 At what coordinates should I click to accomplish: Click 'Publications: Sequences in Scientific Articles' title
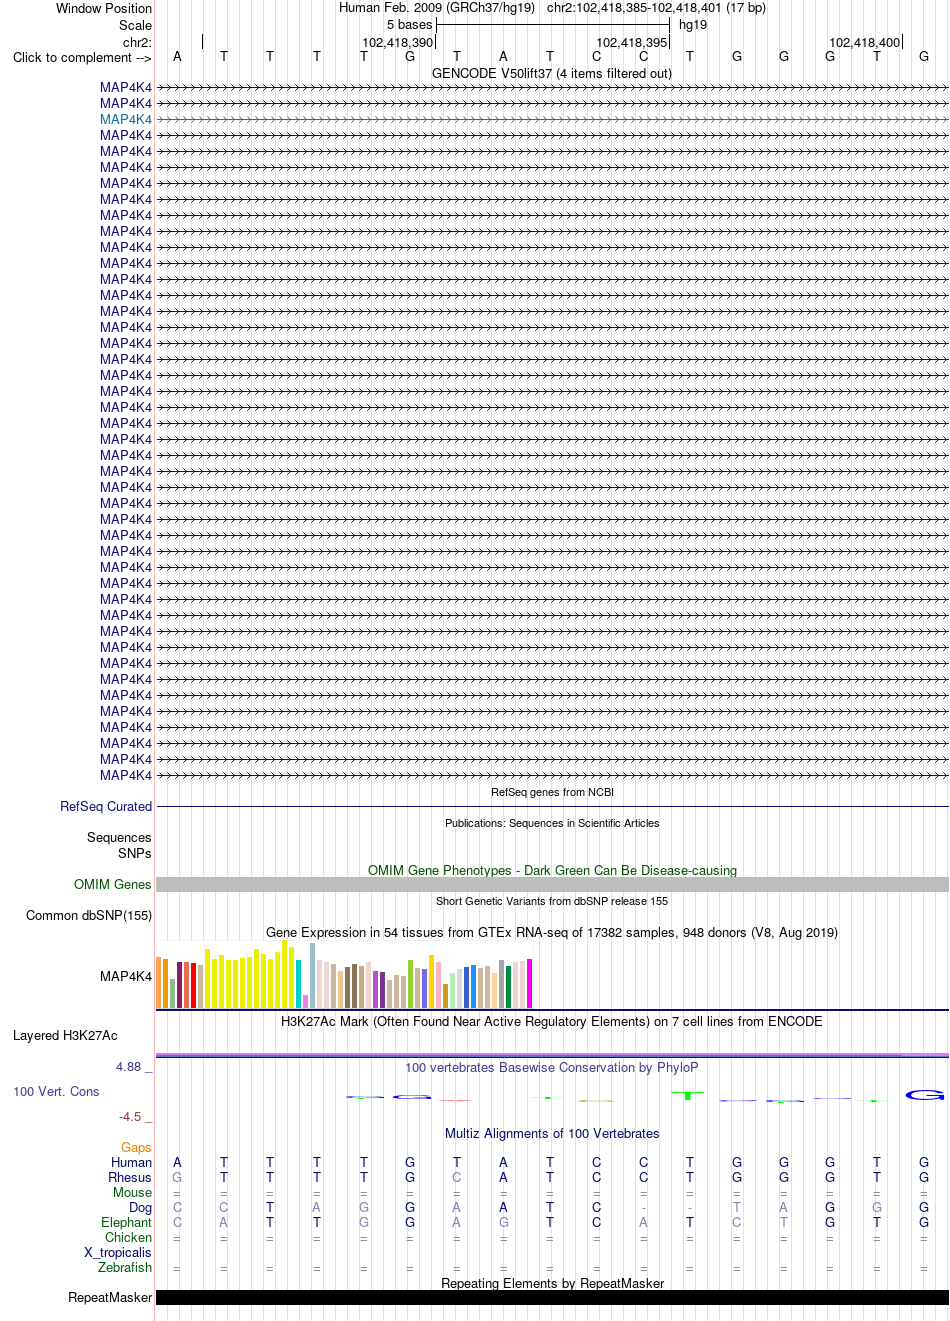552,823
